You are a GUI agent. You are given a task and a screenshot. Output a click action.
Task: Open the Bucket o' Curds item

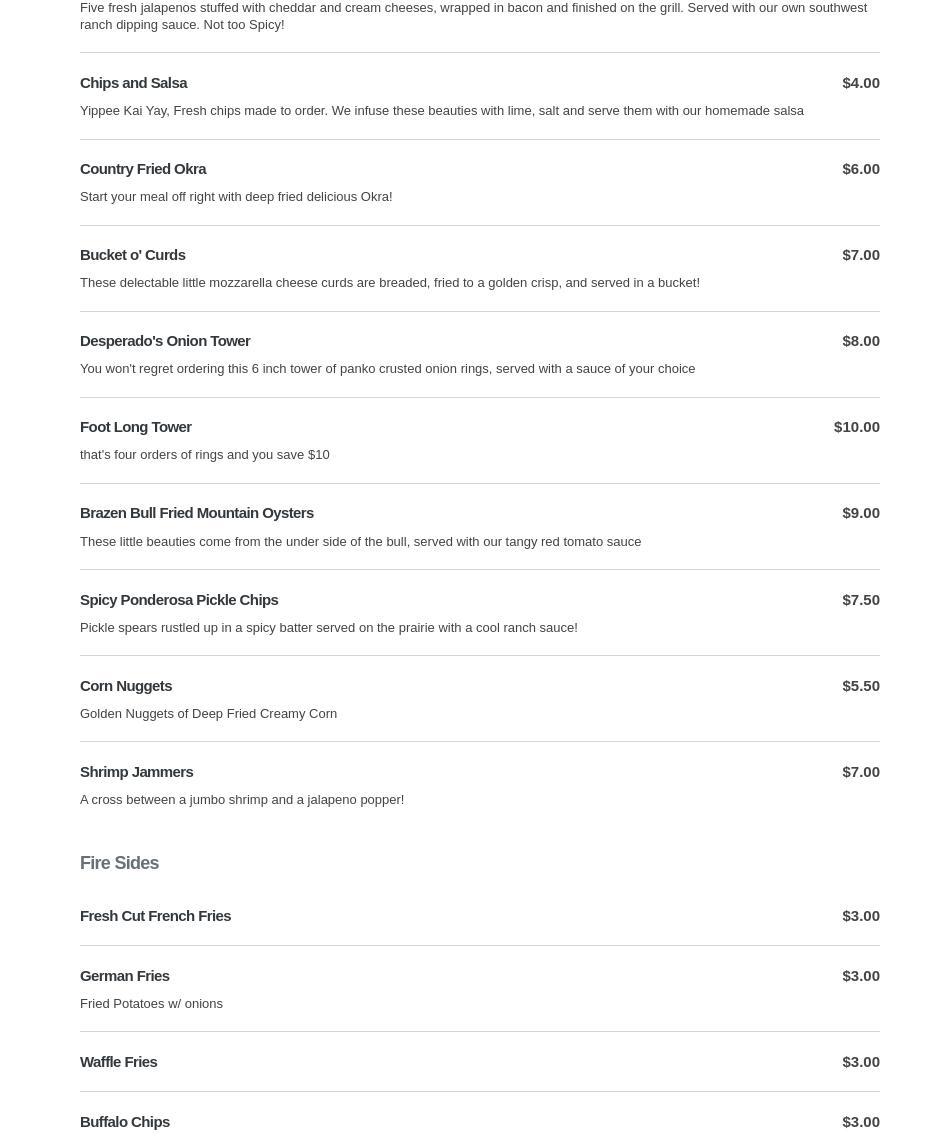[x=132, y=255]
